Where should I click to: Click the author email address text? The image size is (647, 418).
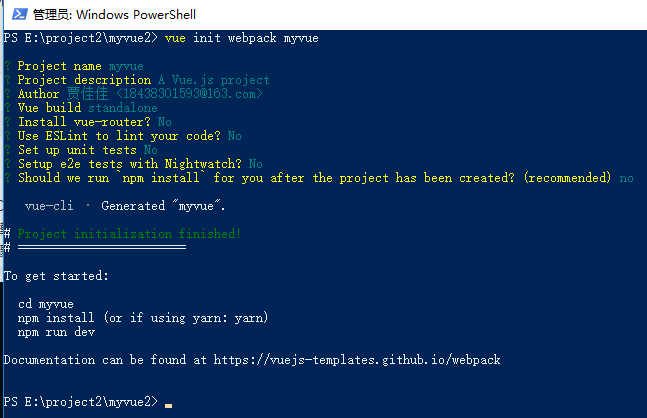(189, 94)
